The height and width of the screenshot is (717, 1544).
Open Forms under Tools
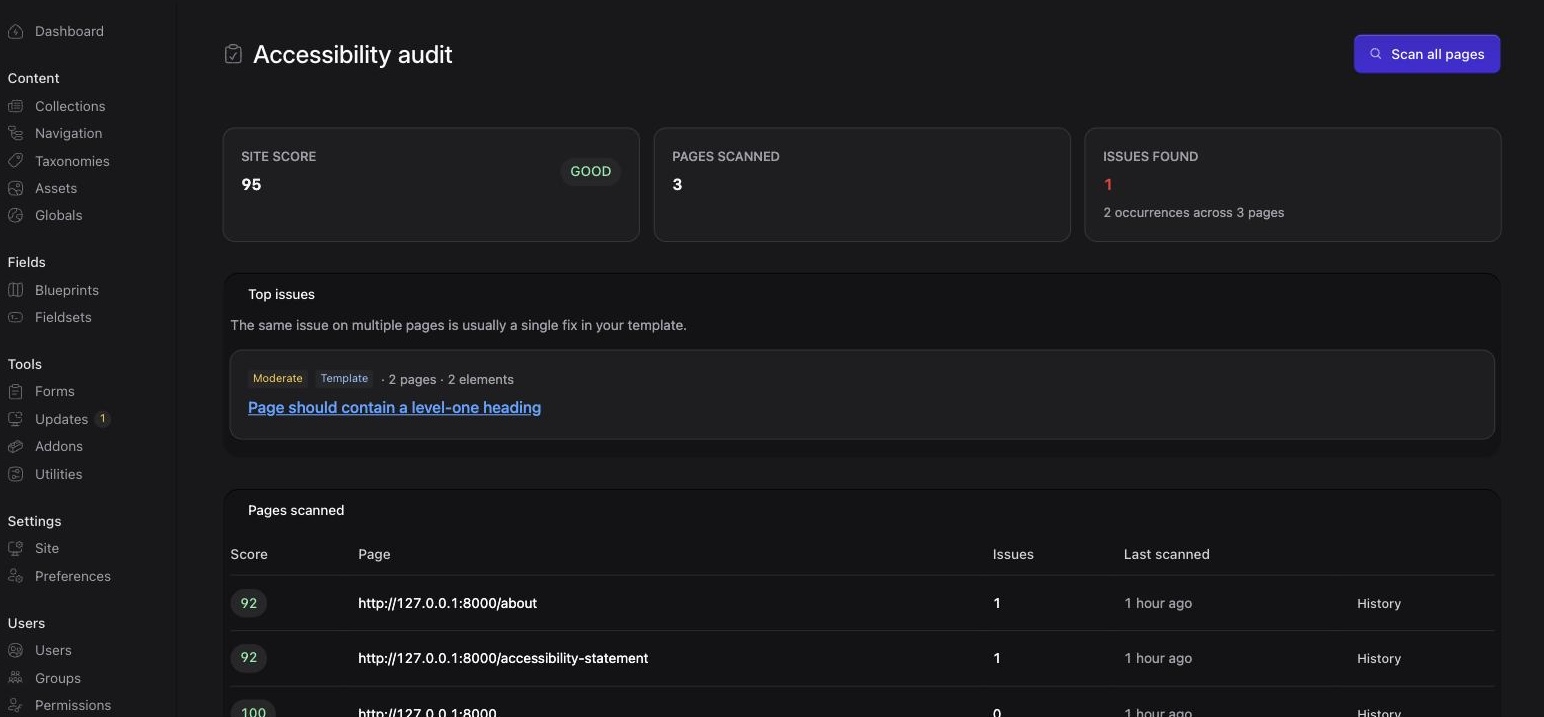pyautogui.click(x=55, y=391)
